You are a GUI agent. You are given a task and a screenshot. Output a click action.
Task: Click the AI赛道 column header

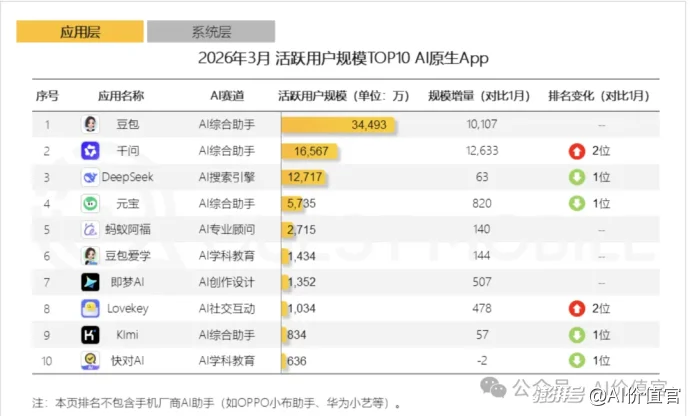[x=227, y=96]
